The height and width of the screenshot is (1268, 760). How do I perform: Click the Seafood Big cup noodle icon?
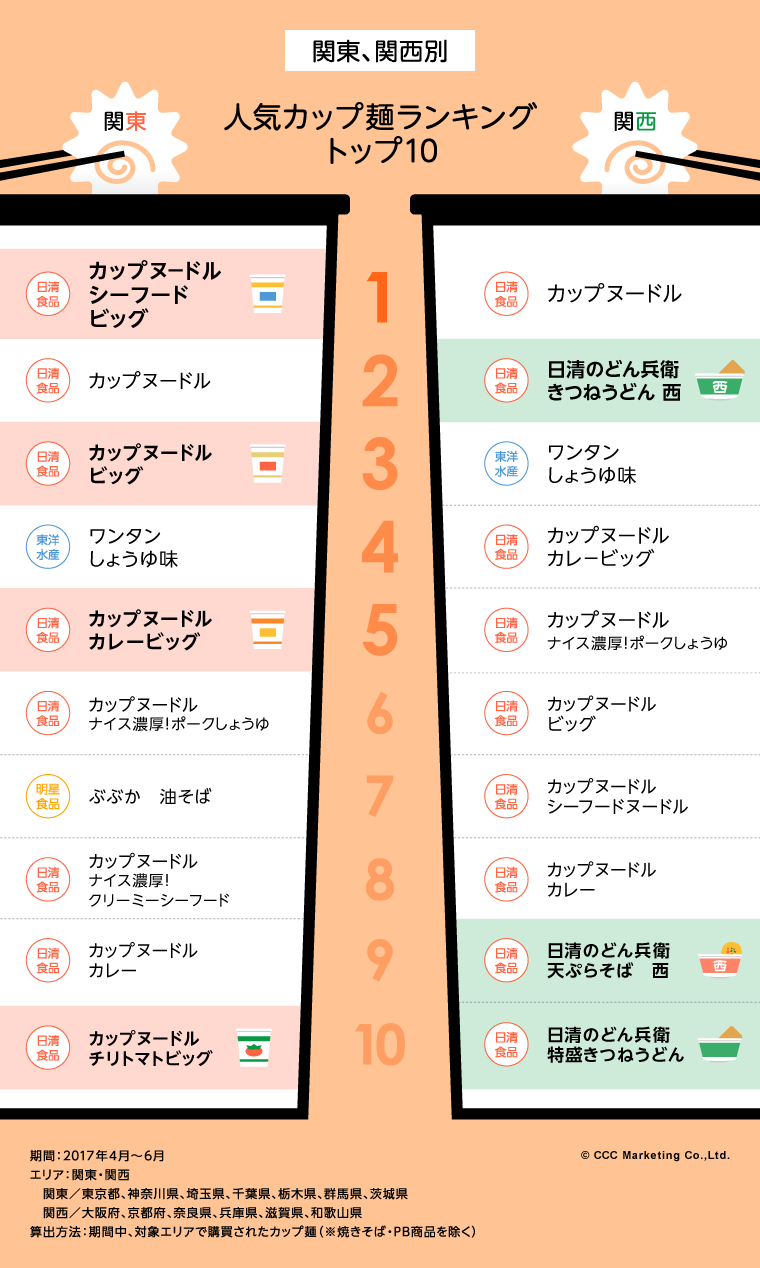click(267, 295)
